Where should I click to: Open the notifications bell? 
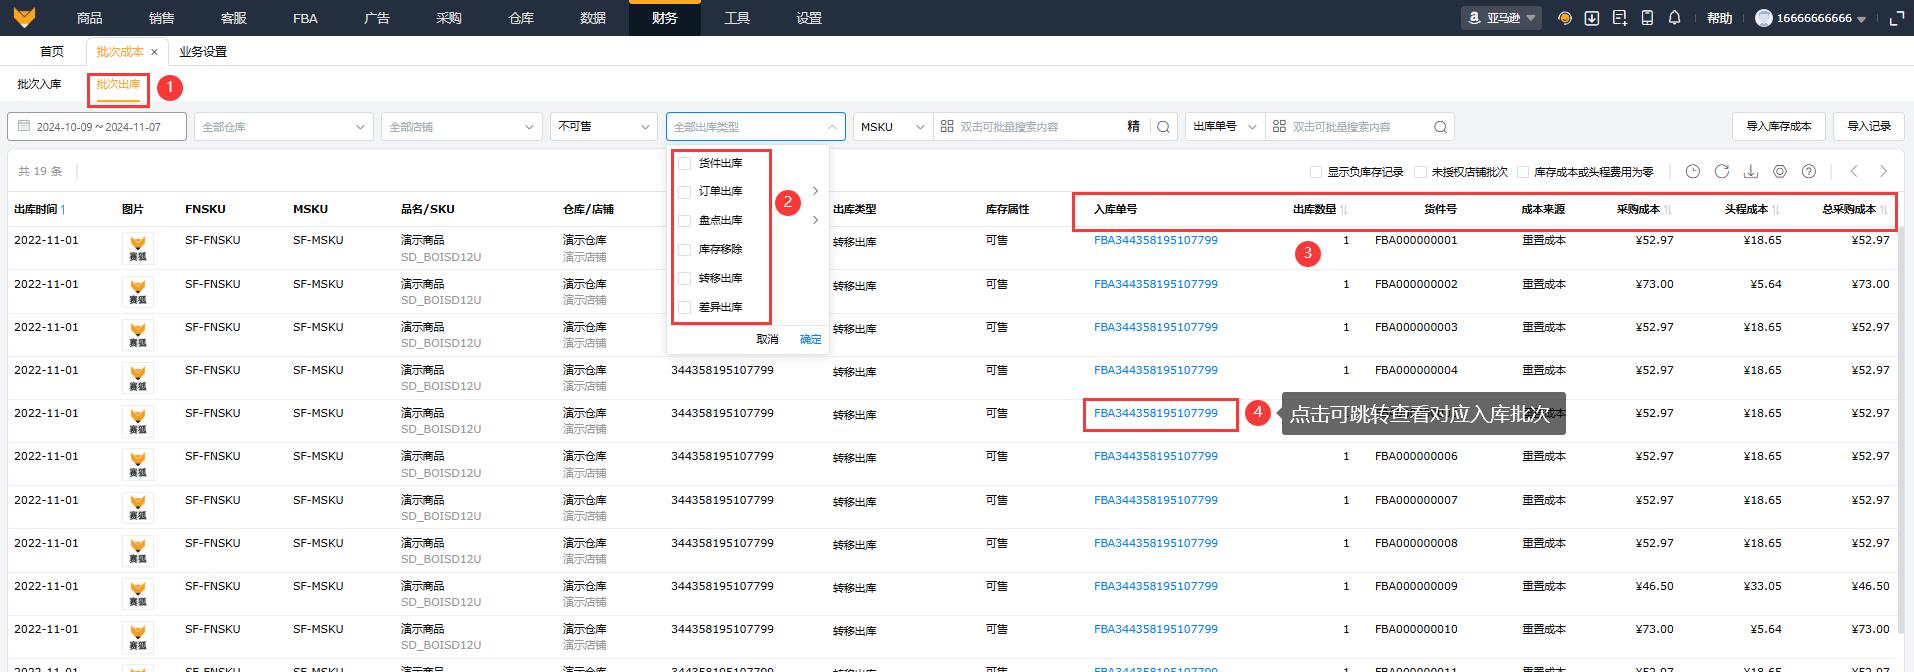click(x=1674, y=18)
